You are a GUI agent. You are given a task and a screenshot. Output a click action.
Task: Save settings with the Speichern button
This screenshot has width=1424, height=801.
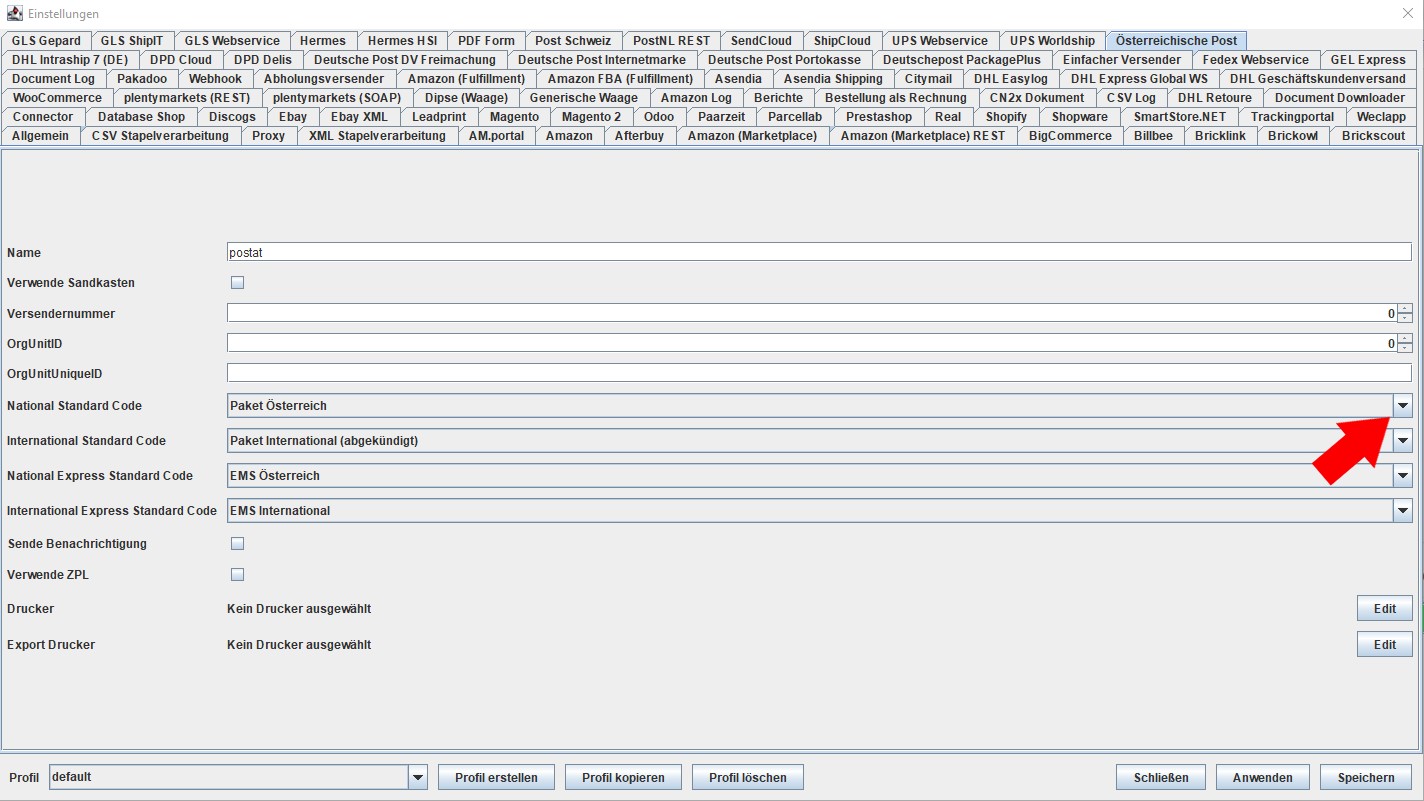1366,777
